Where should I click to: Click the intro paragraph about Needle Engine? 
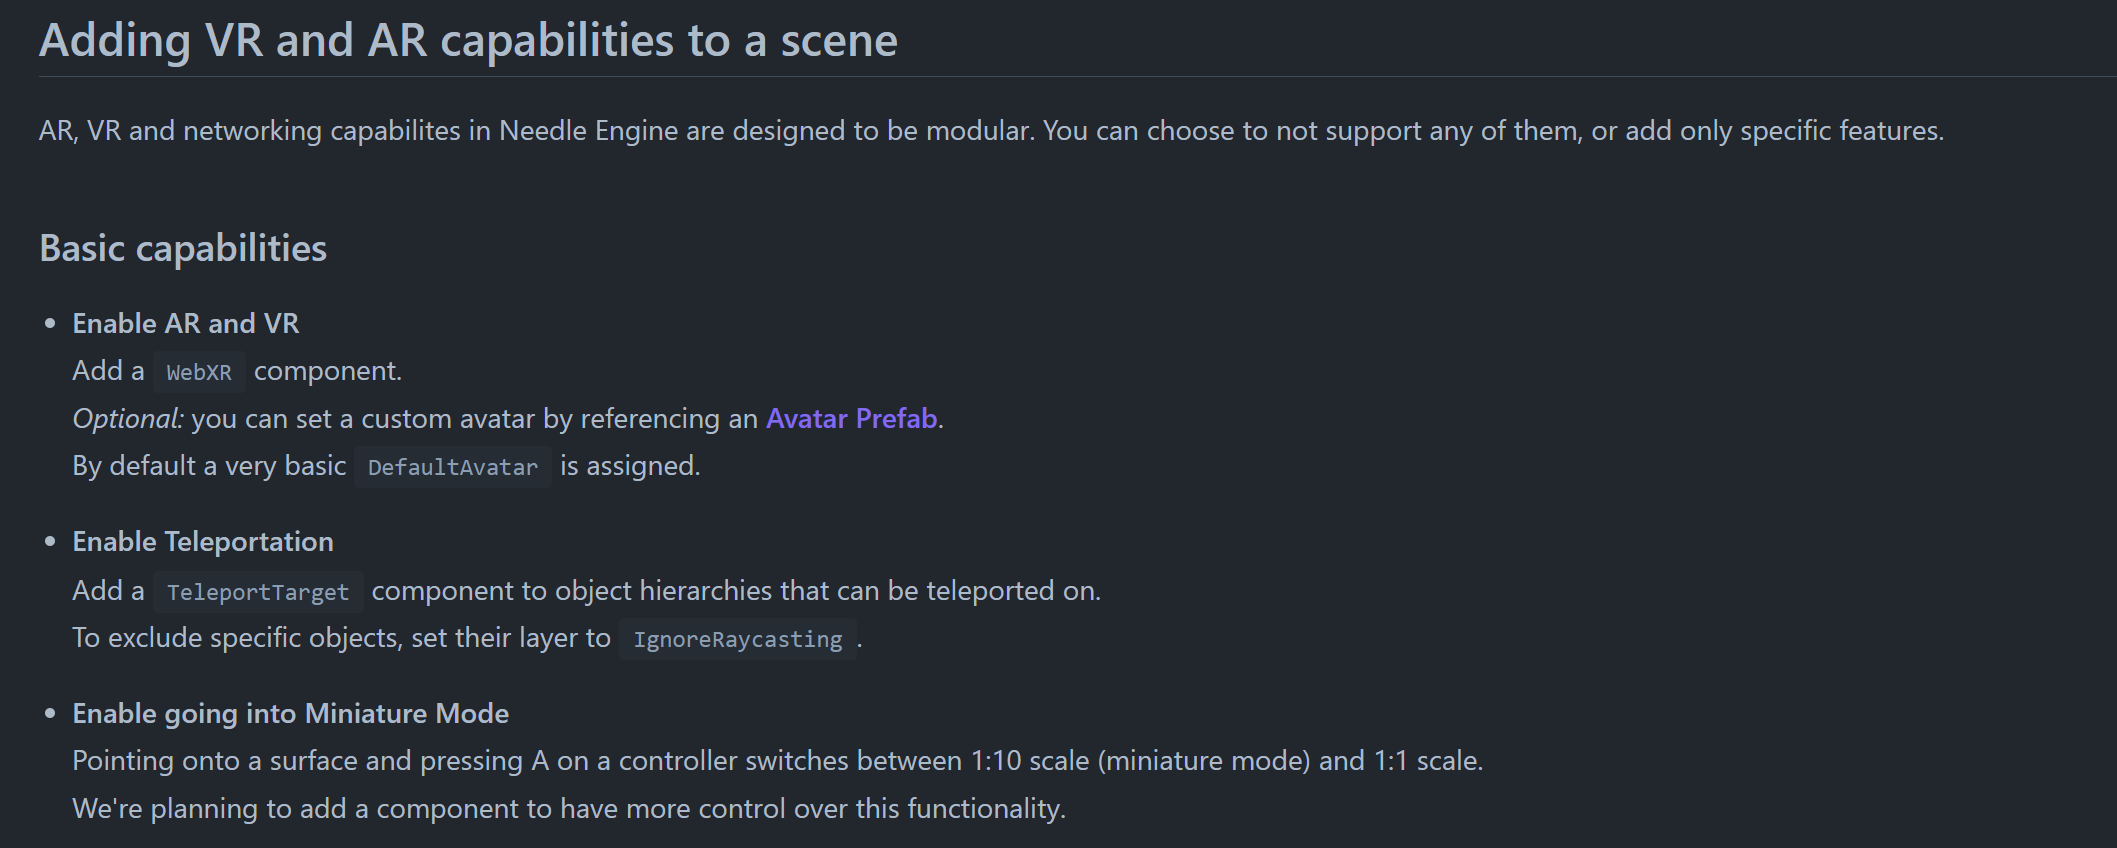990,131
